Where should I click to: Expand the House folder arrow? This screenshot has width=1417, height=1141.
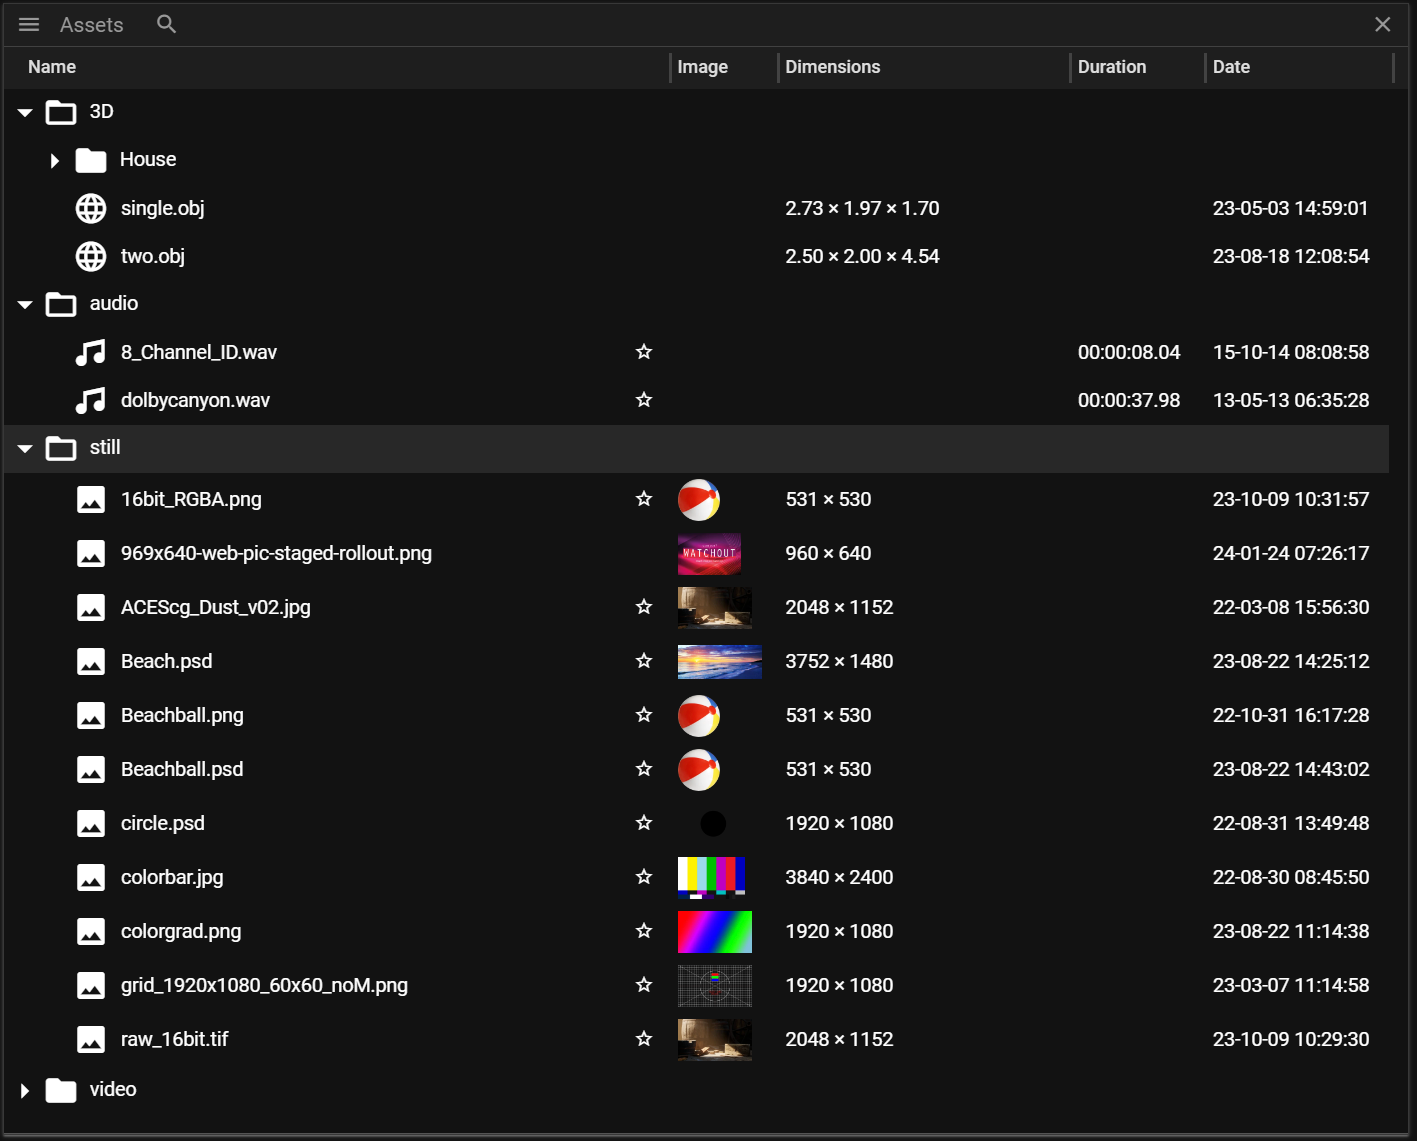point(55,161)
